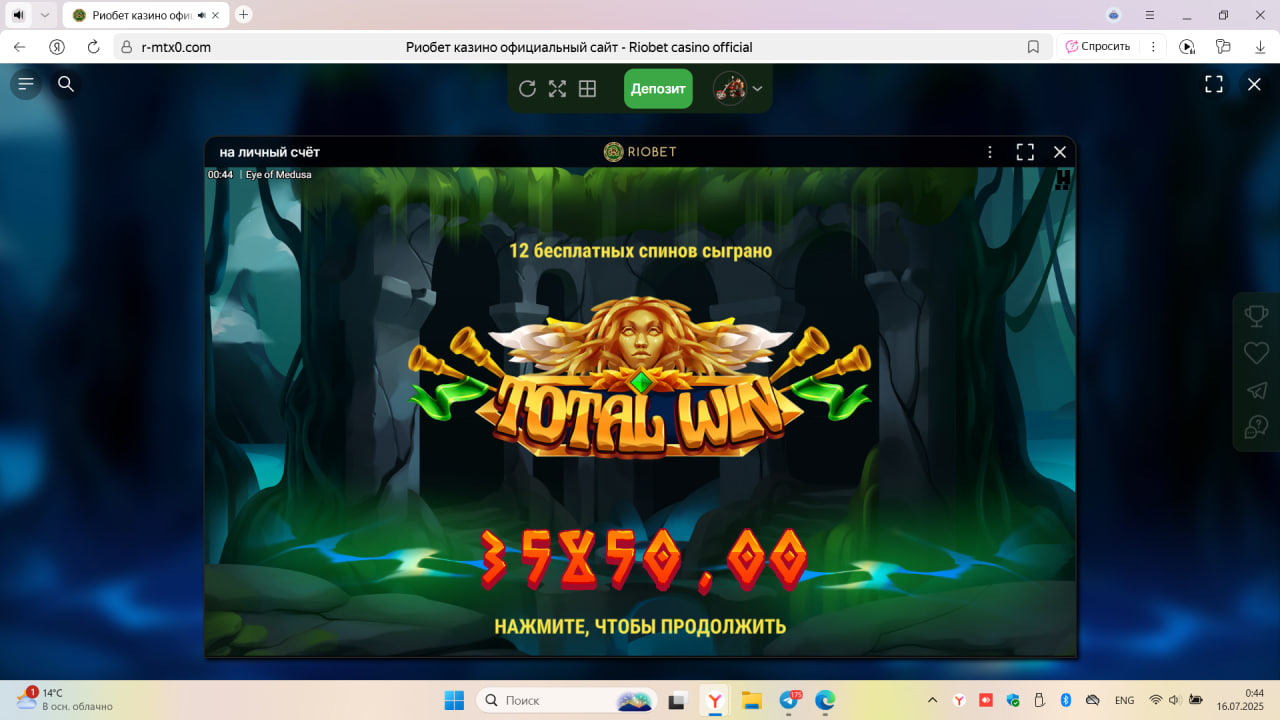Viewport: 1280px width, 720px height.
Task: Add game to favorites with heart icon
Action: 1256,353
